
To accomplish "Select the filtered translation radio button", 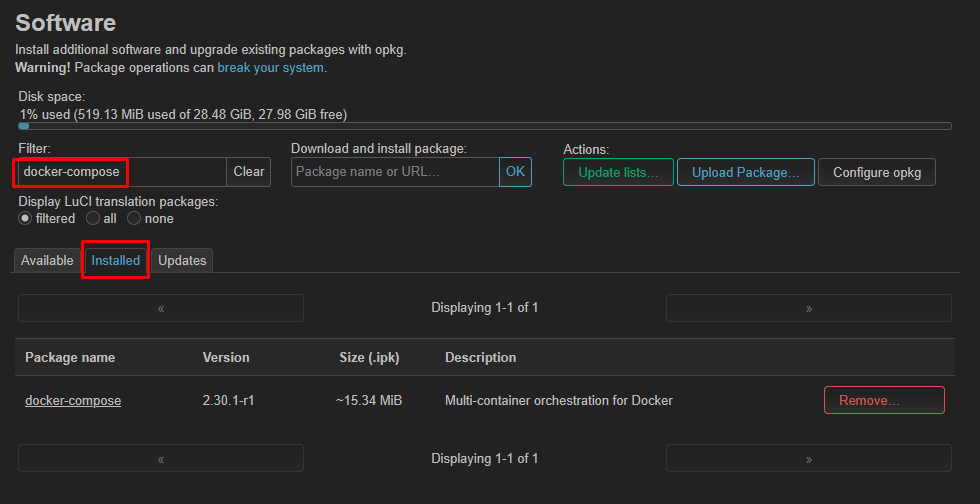I will [25, 218].
